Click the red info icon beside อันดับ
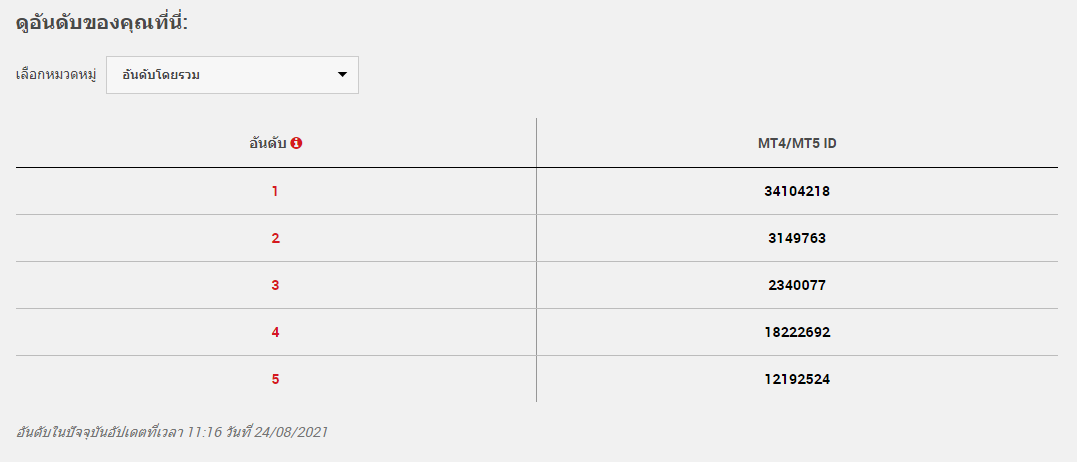1077x462 pixels. (297, 143)
